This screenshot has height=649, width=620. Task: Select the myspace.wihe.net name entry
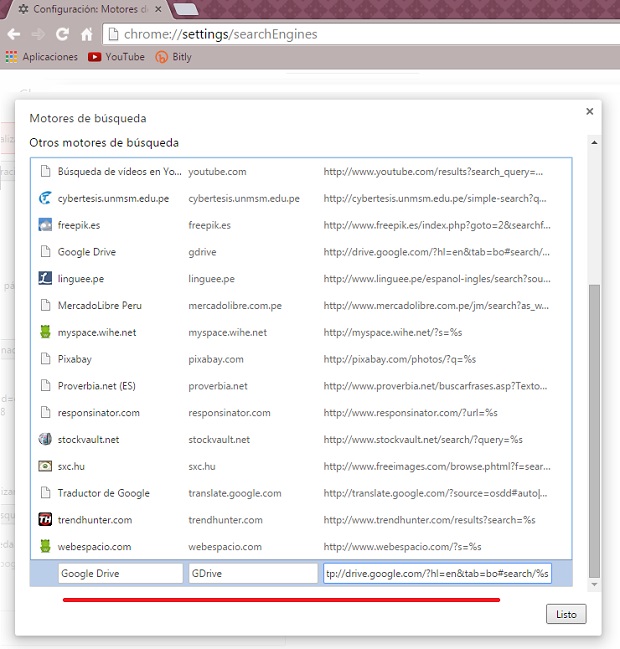[97, 332]
